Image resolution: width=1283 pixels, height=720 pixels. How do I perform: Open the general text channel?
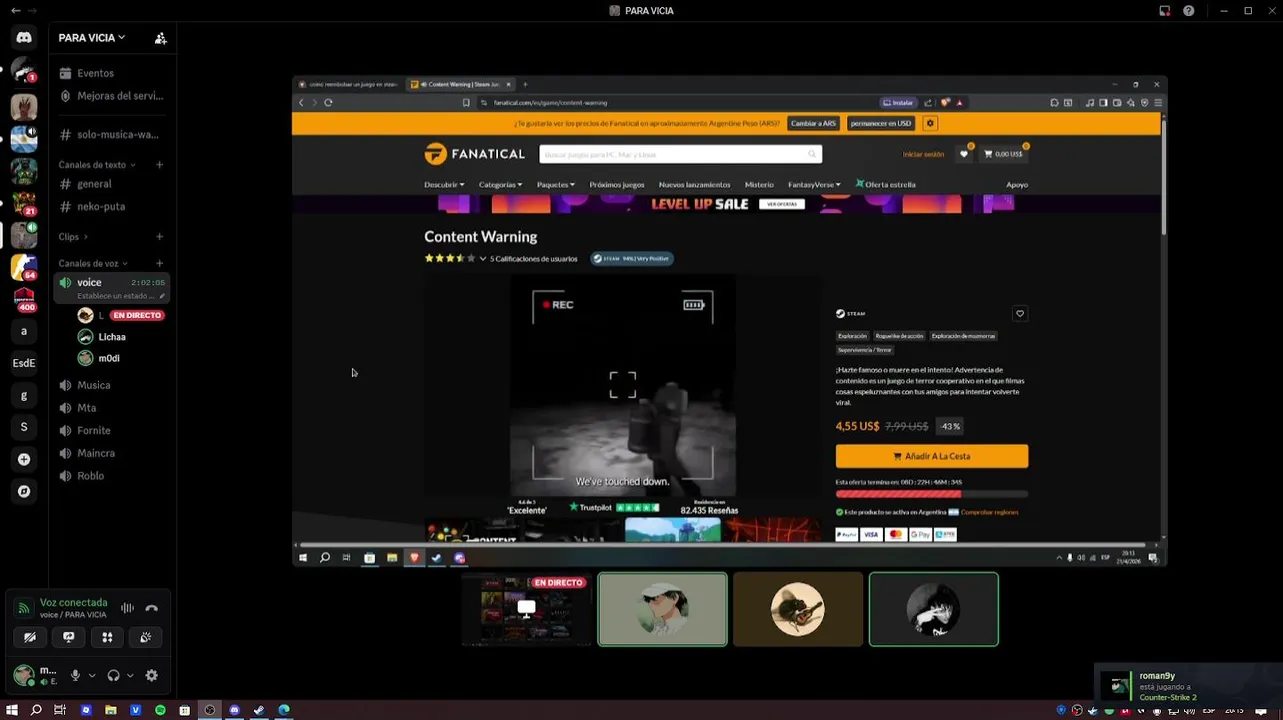click(94, 184)
